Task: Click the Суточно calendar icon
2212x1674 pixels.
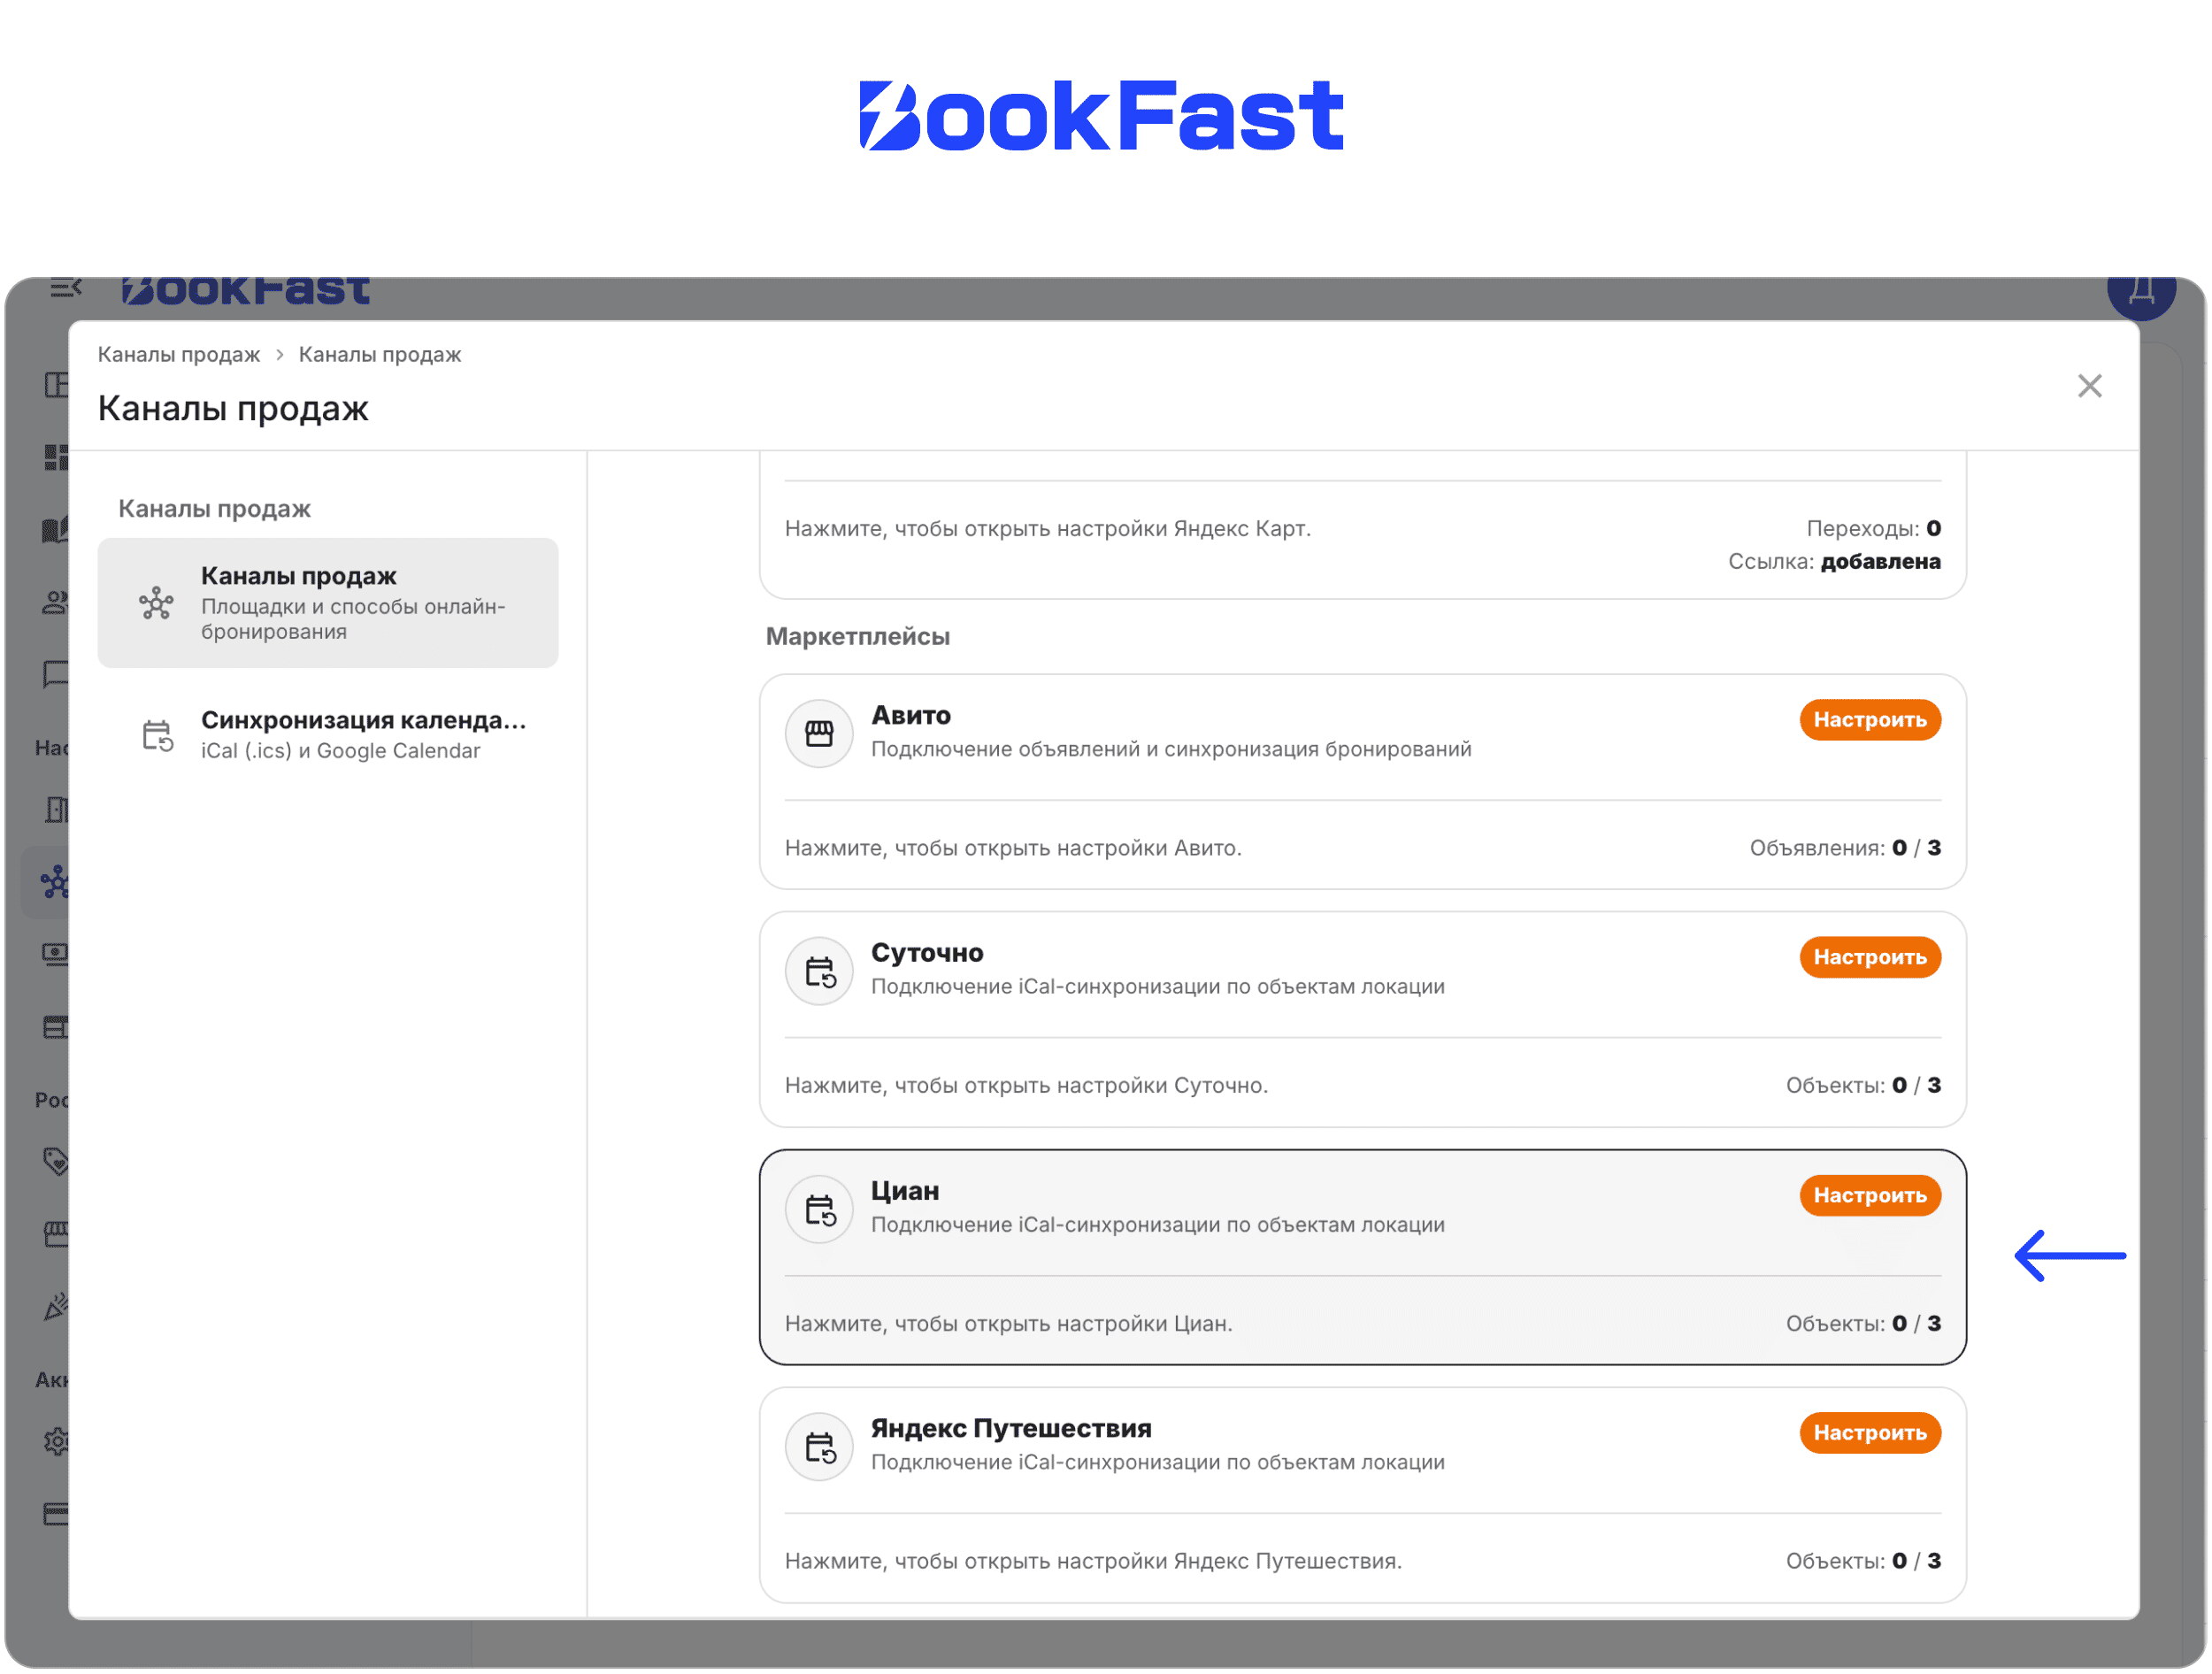Action: [x=819, y=971]
